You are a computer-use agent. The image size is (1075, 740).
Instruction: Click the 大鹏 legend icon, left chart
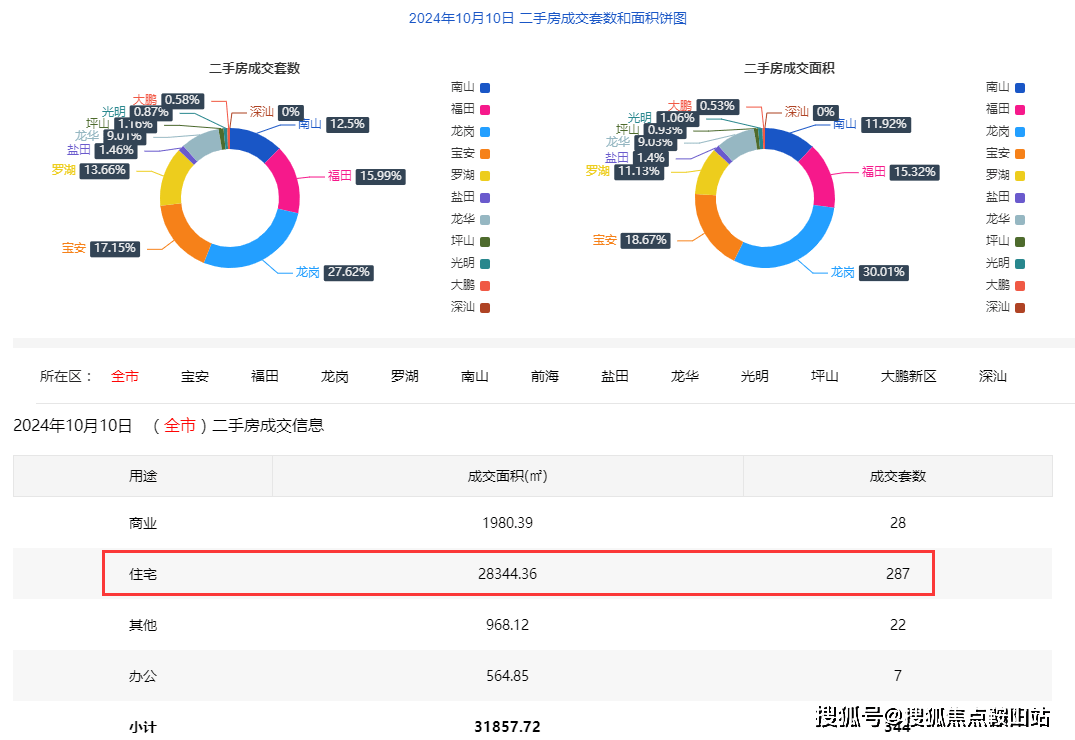tap(483, 285)
